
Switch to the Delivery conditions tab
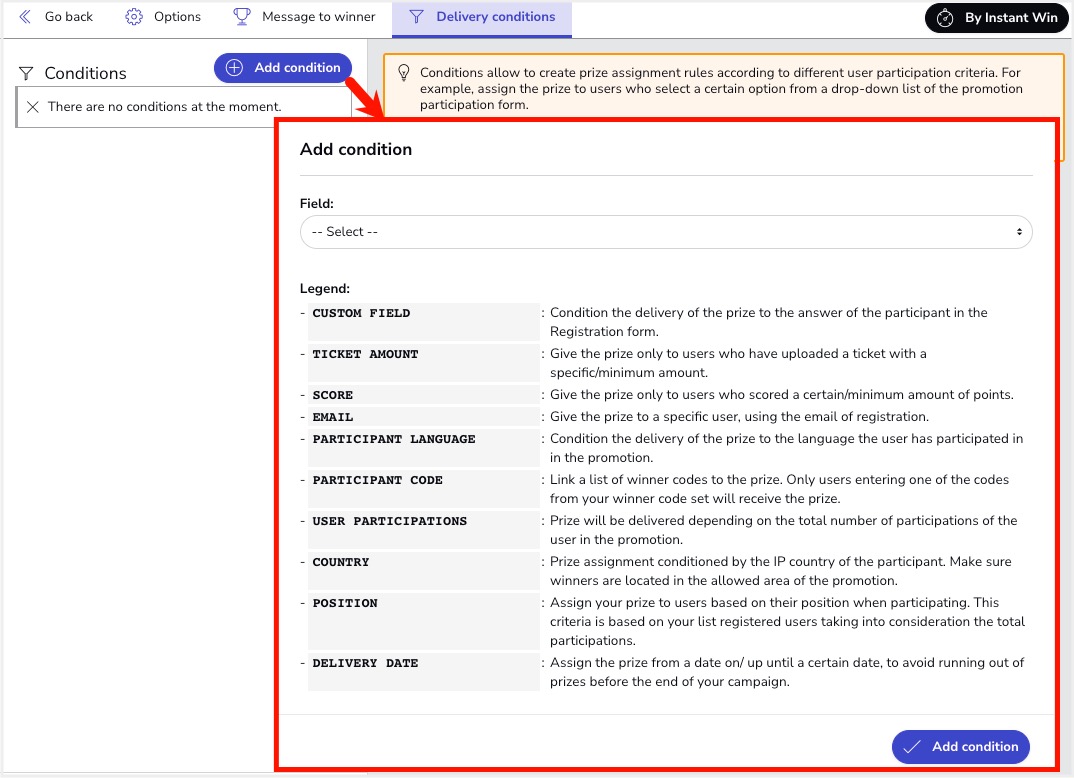click(x=495, y=17)
